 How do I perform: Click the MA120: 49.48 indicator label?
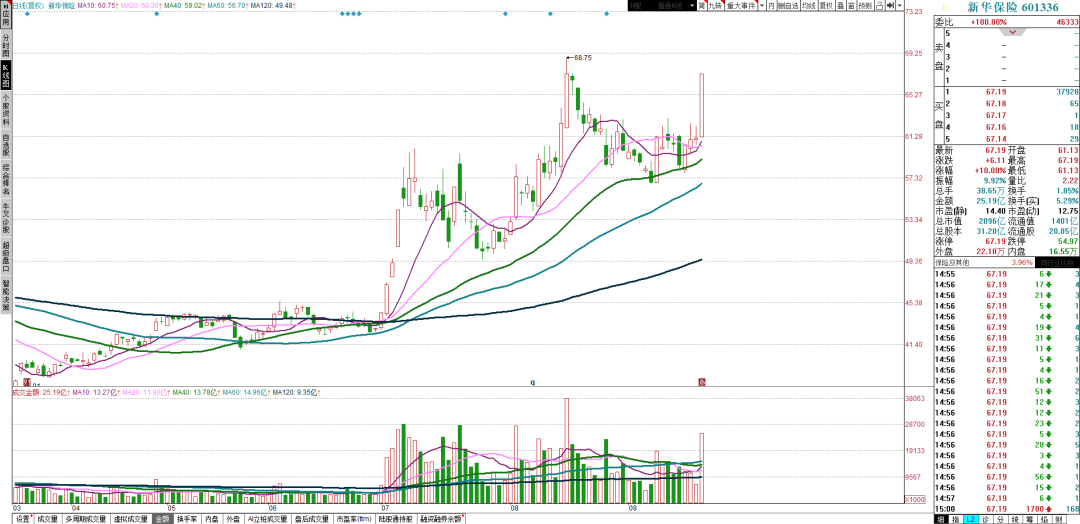[273, 6]
